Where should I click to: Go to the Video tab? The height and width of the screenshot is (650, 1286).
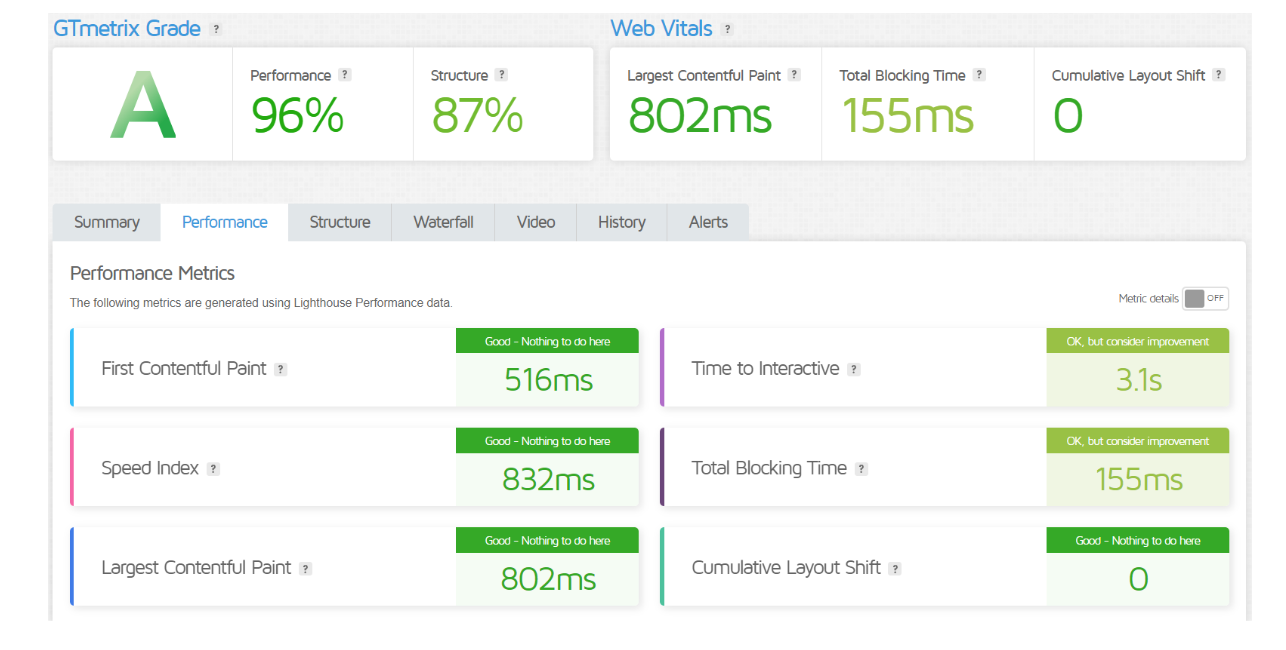click(536, 222)
